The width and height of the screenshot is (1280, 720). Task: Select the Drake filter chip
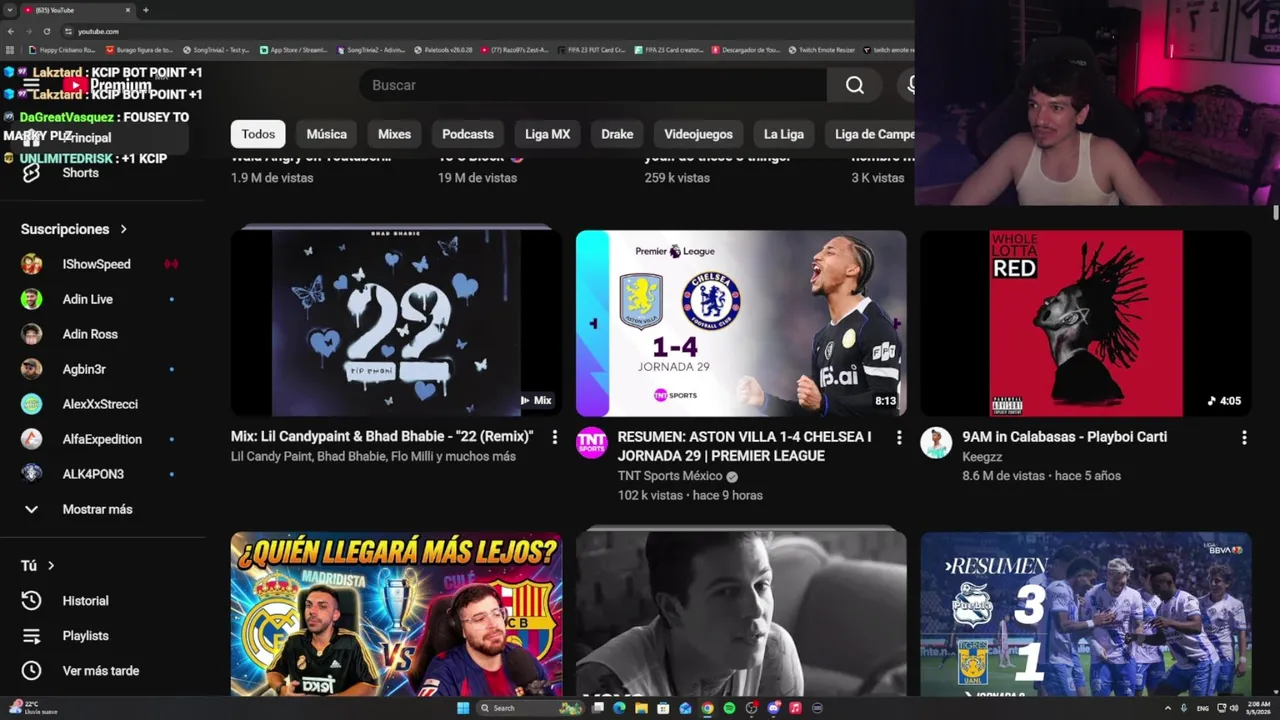(x=617, y=134)
